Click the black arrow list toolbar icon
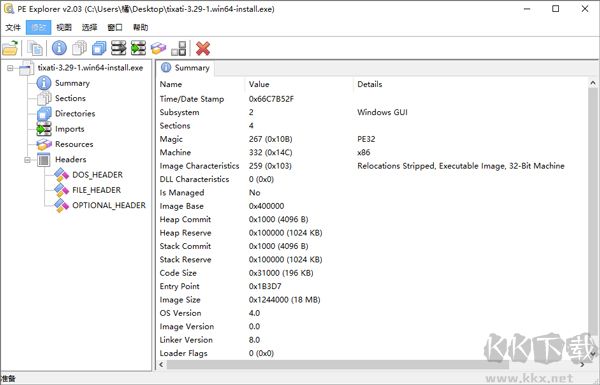 pyautogui.click(x=119, y=48)
